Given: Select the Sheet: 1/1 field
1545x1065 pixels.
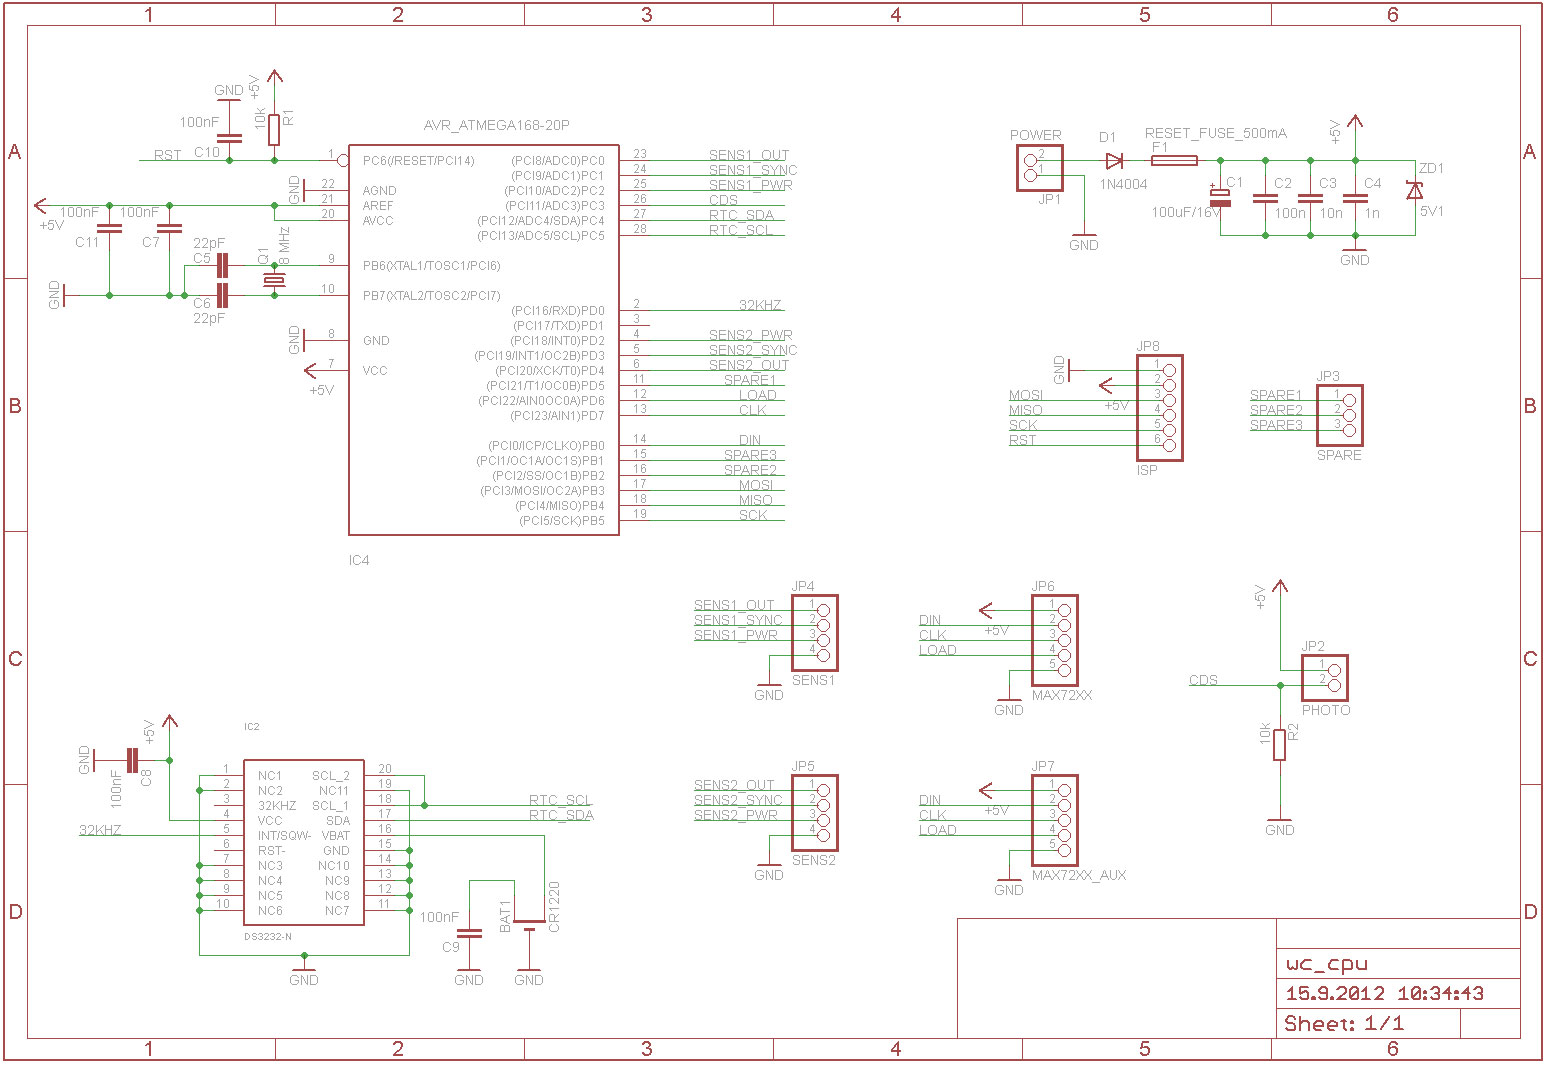Looking at the screenshot, I should [x=1344, y=1024].
